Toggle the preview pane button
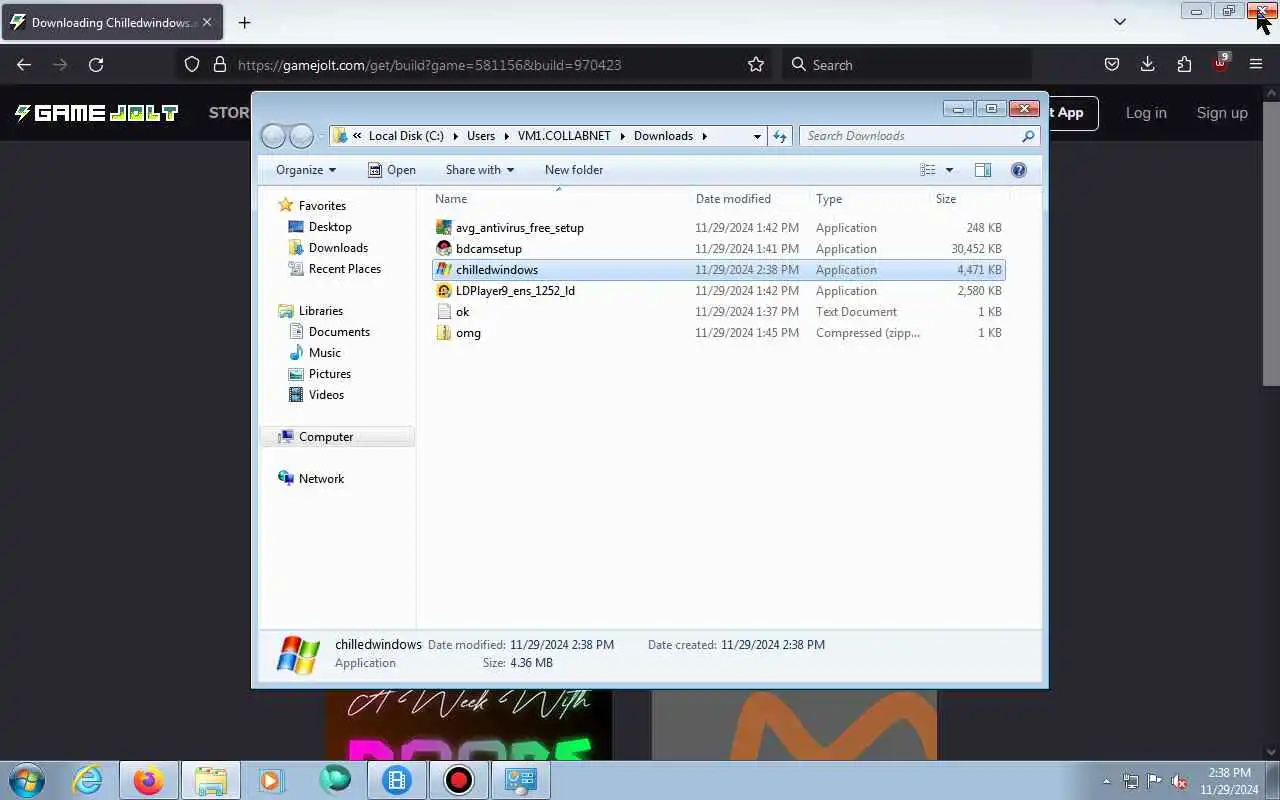This screenshot has height=800, width=1280. point(983,170)
